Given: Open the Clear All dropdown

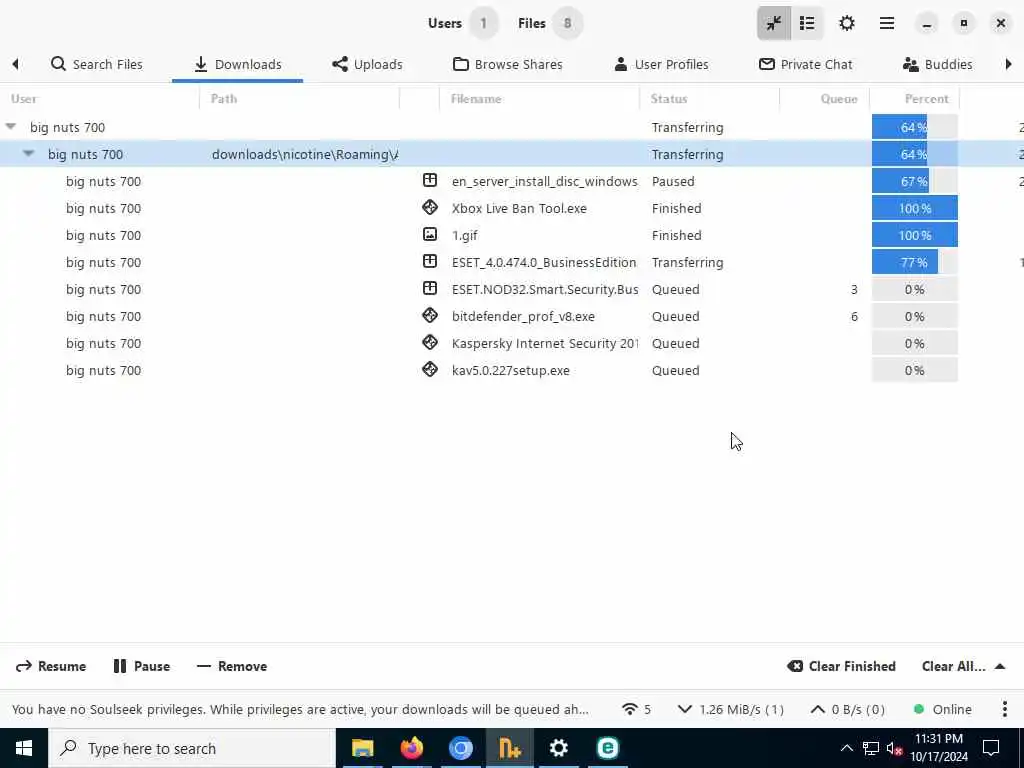Looking at the screenshot, I should click(963, 666).
